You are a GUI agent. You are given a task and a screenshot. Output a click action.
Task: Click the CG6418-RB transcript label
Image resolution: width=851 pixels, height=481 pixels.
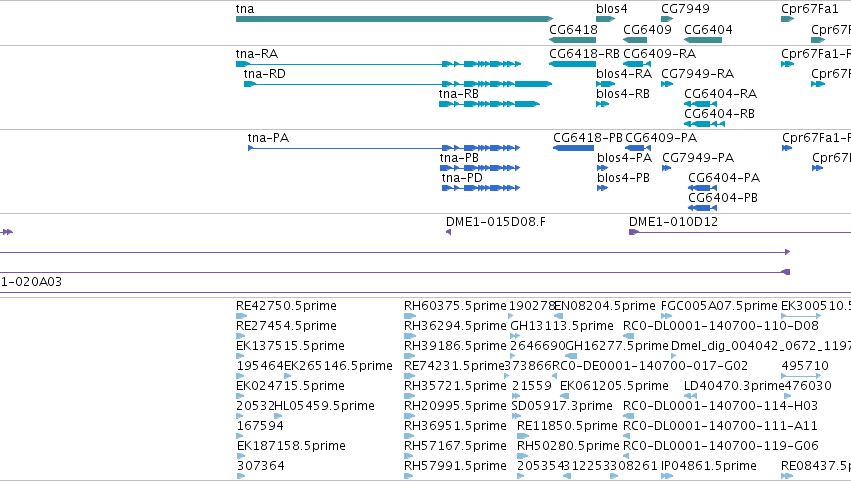(x=584, y=54)
